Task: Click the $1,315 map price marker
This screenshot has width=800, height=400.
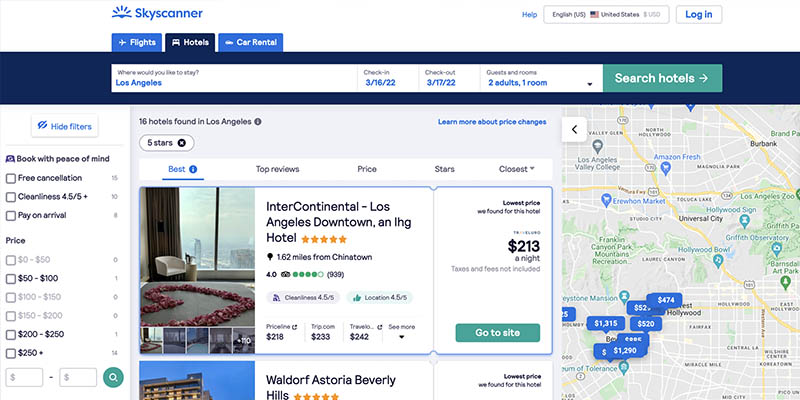Action: click(x=606, y=323)
